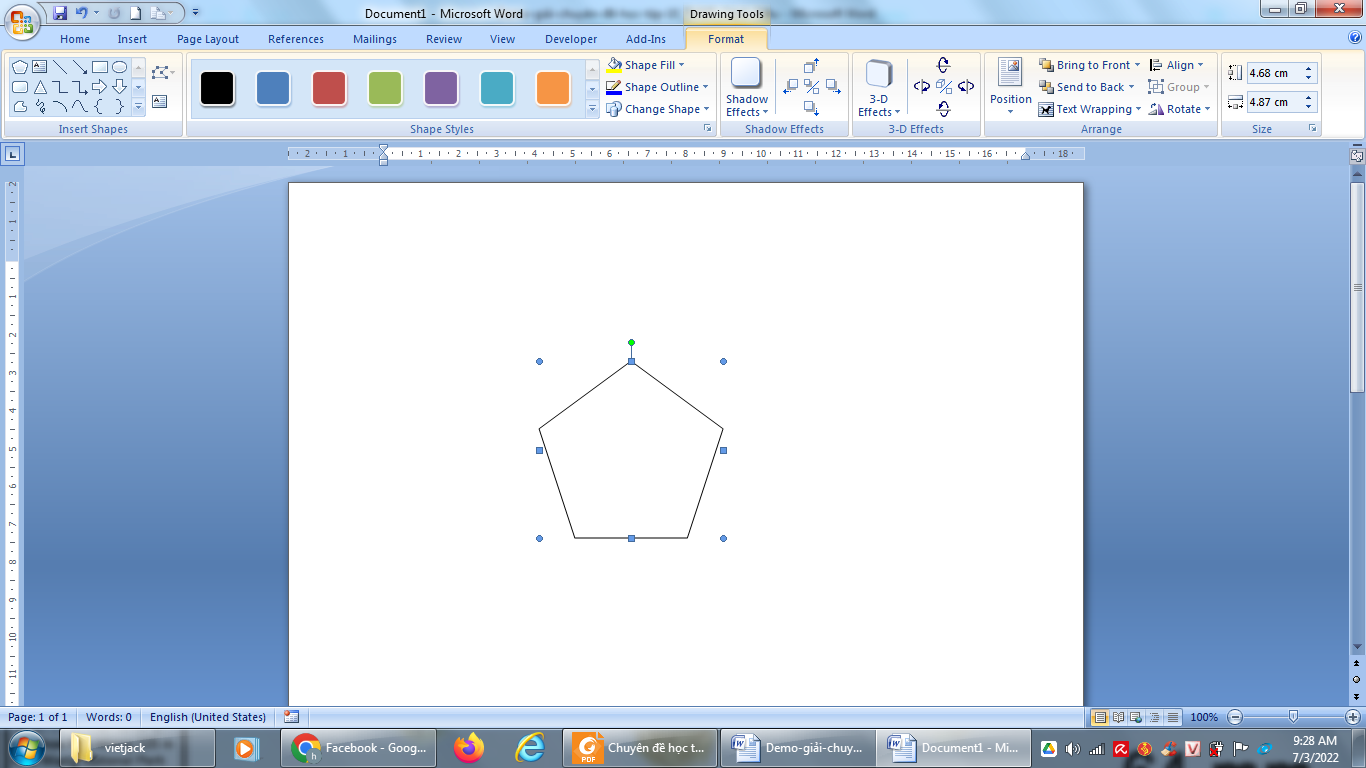Open the Rotate dropdown
The image size is (1366, 768).
click(x=1180, y=109)
